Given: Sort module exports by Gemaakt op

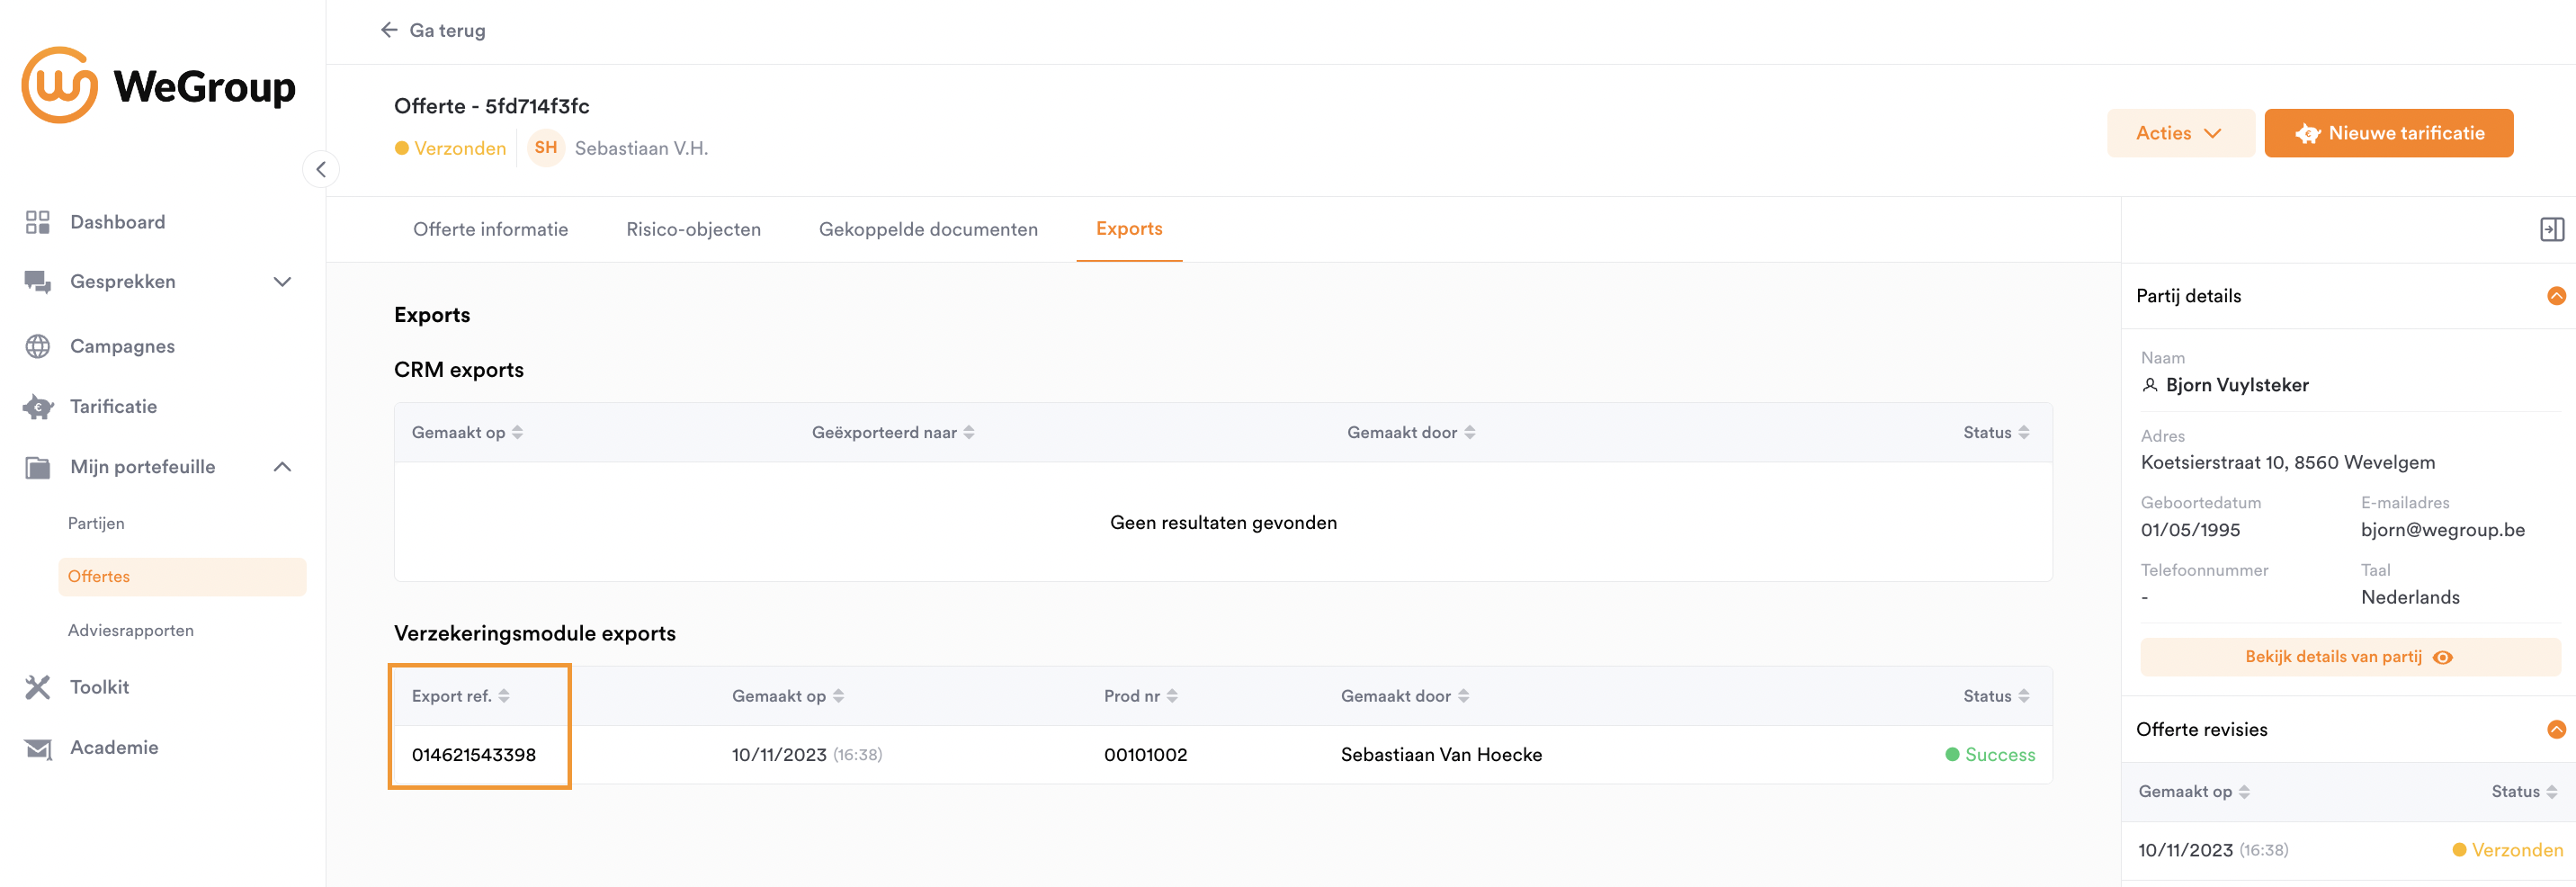Looking at the screenshot, I should tap(838, 696).
